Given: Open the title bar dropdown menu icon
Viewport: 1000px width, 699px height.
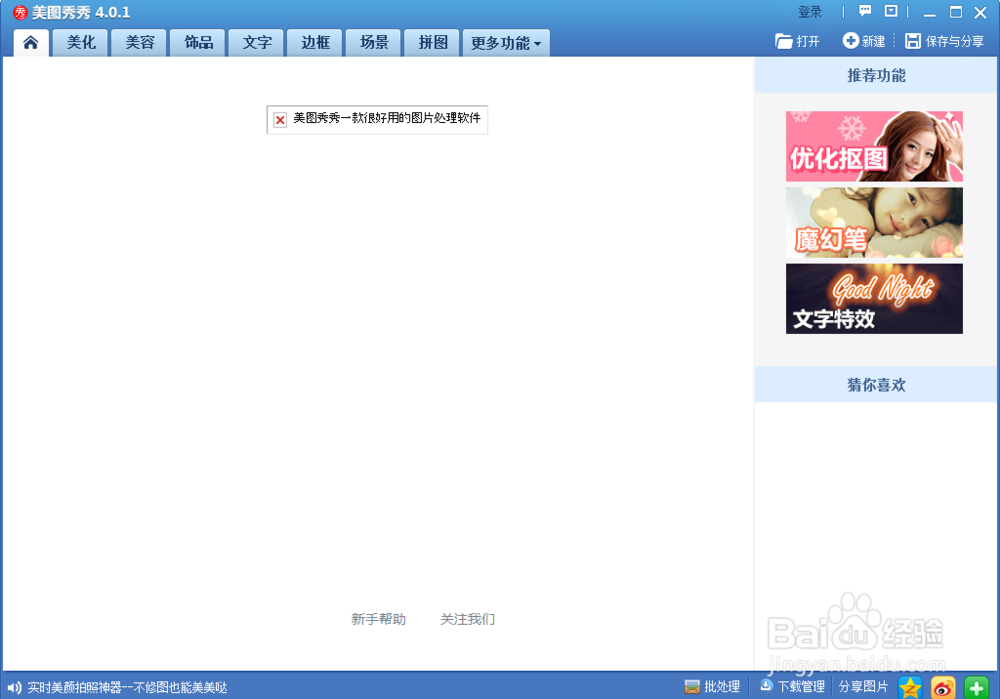Looking at the screenshot, I should (x=891, y=11).
